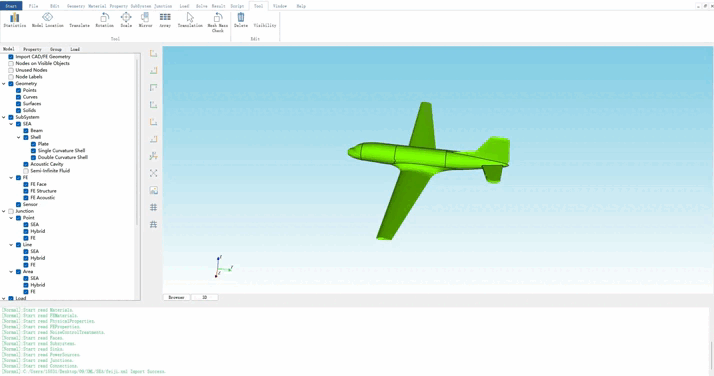Viewport: 714px width, 376px height.
Task: Open the File menu
Action: tap(33, 6)
